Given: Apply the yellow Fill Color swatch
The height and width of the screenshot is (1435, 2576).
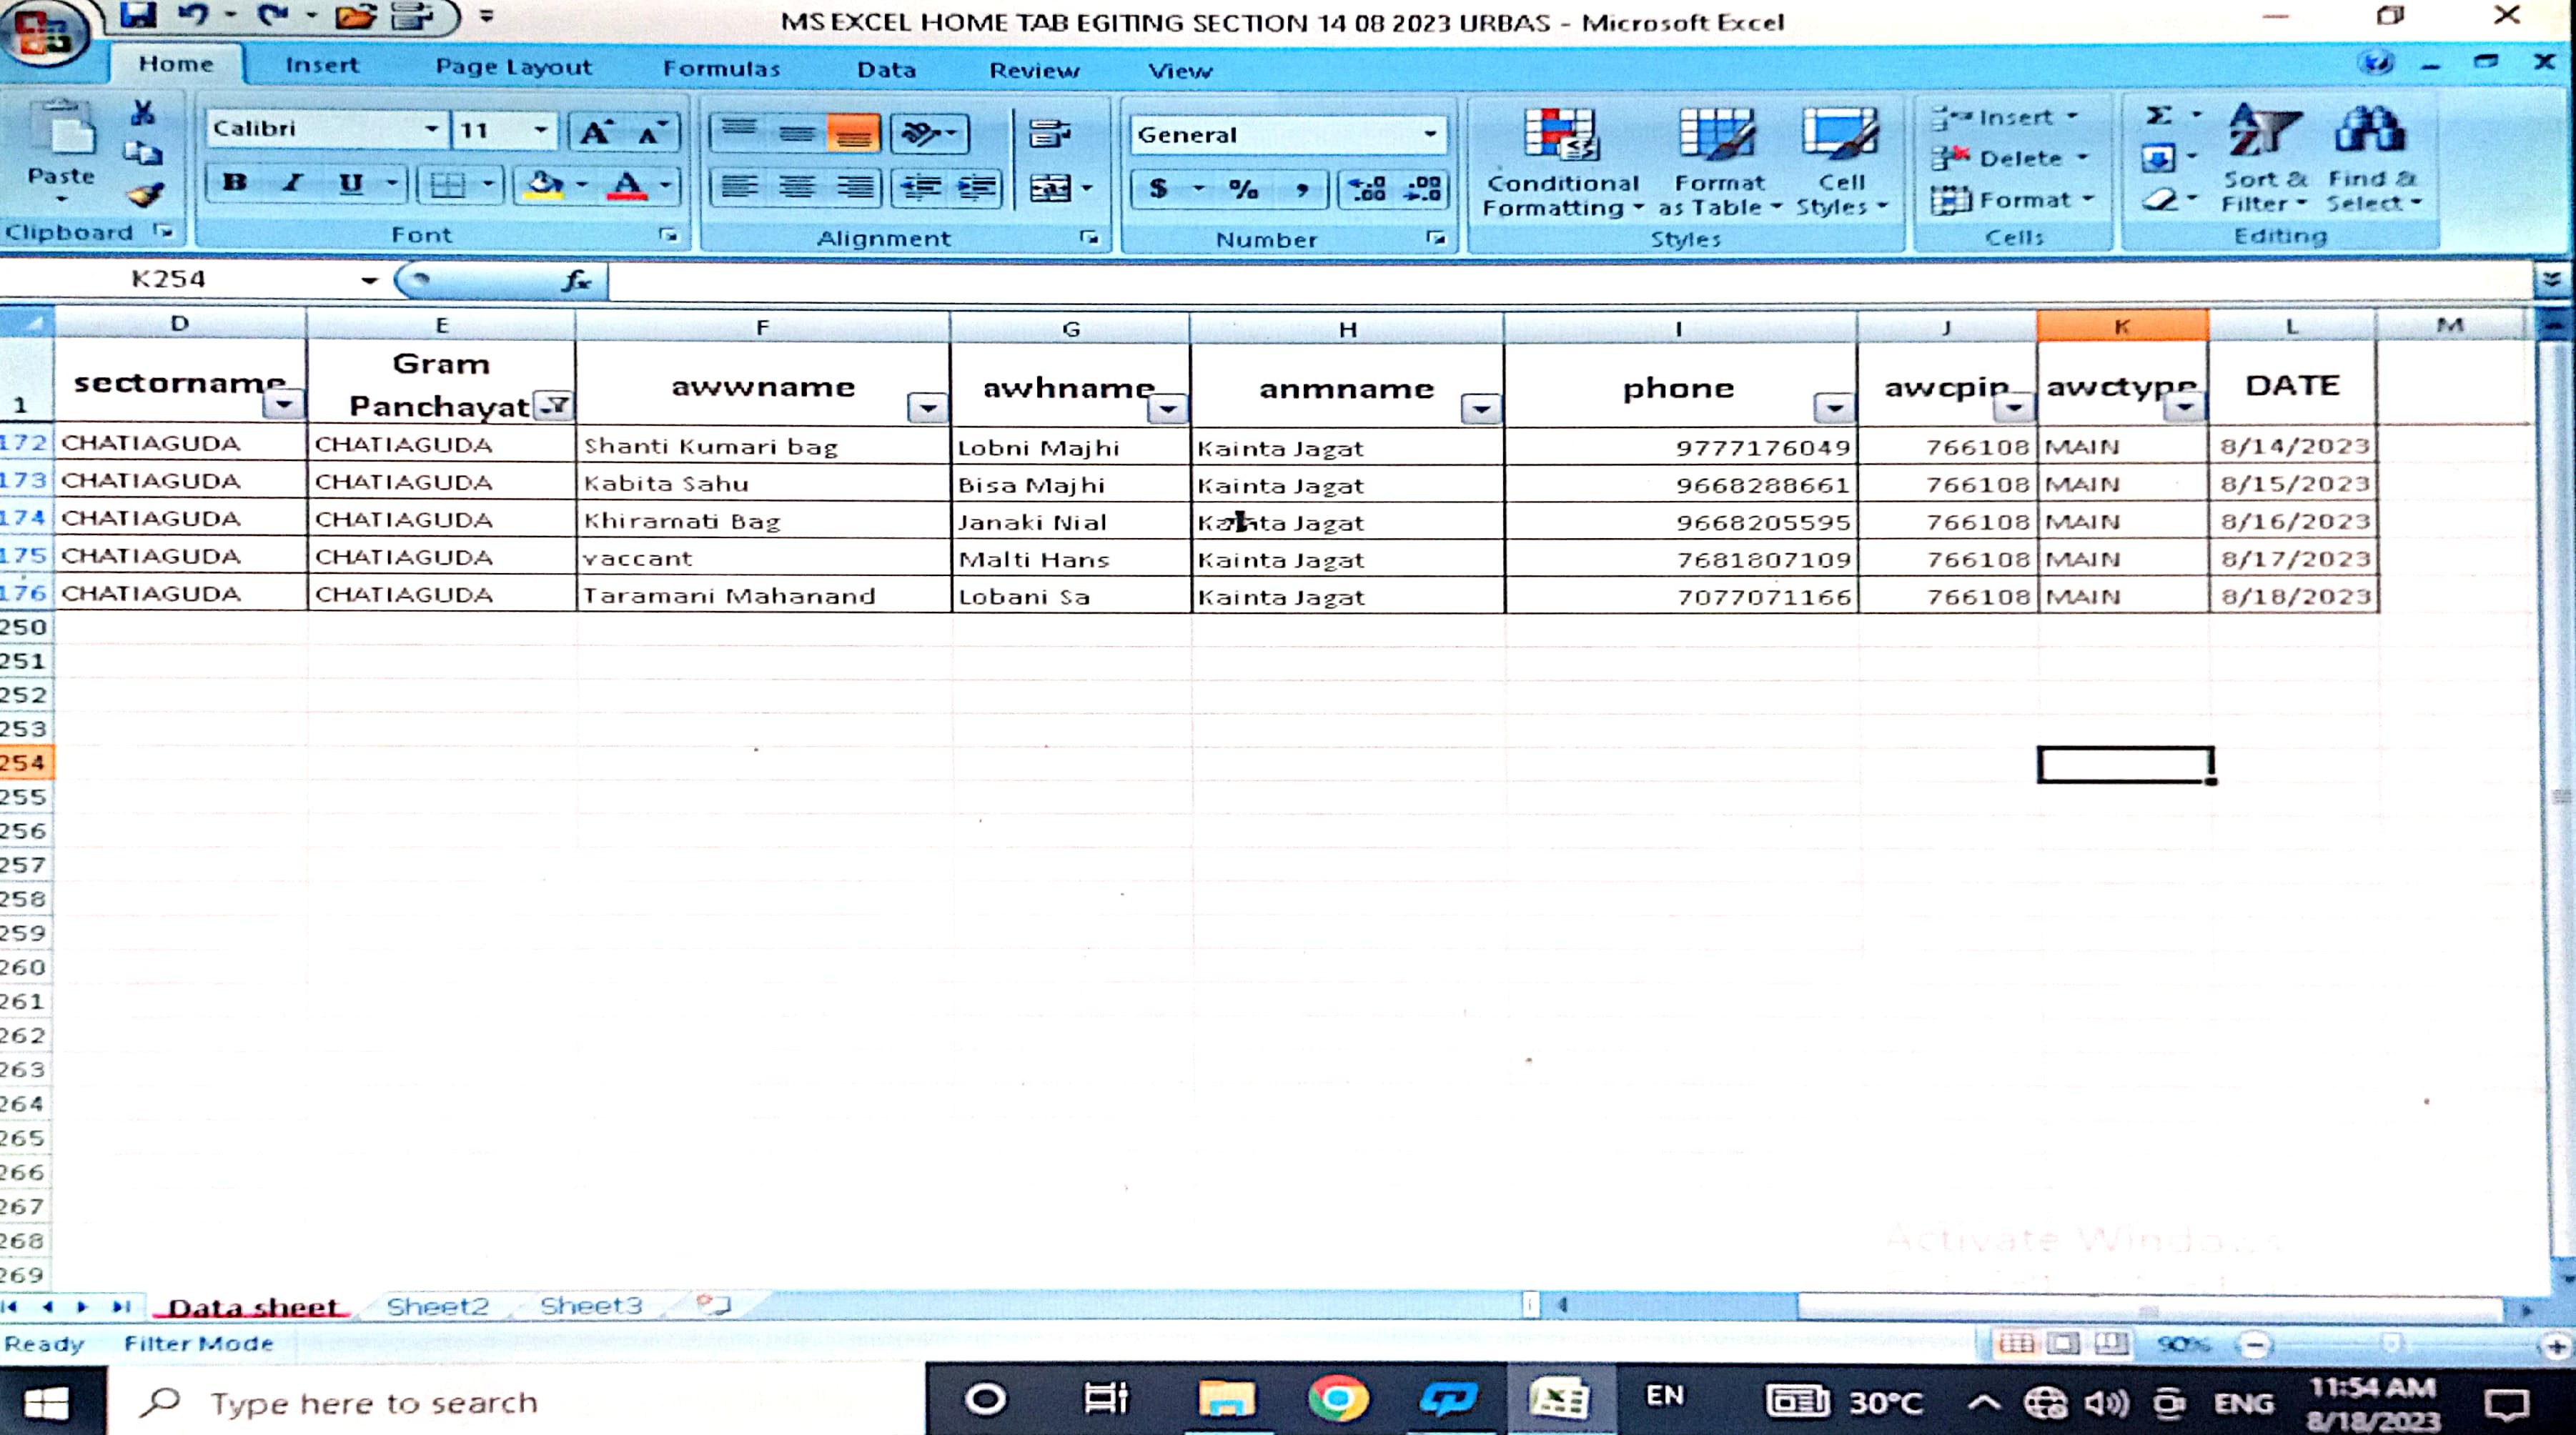Looking at the screenshot, I should point(543,185).
